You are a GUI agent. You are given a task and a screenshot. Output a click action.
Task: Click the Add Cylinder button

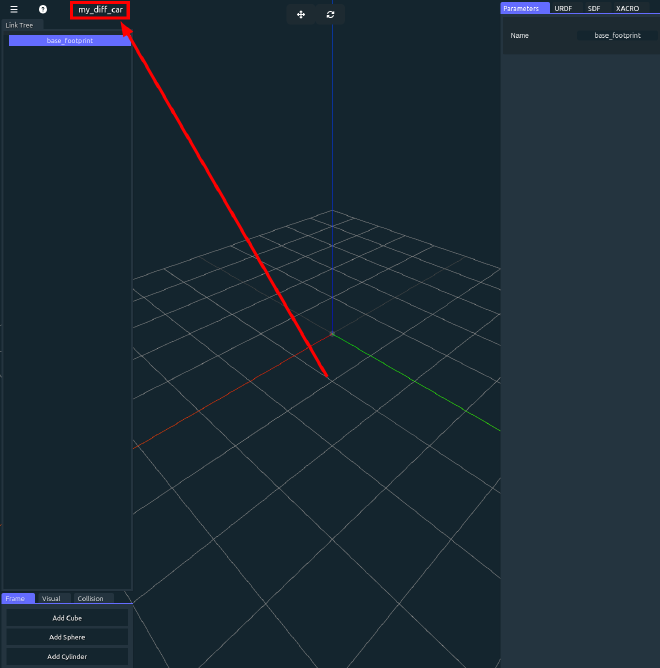pos(67,656)
